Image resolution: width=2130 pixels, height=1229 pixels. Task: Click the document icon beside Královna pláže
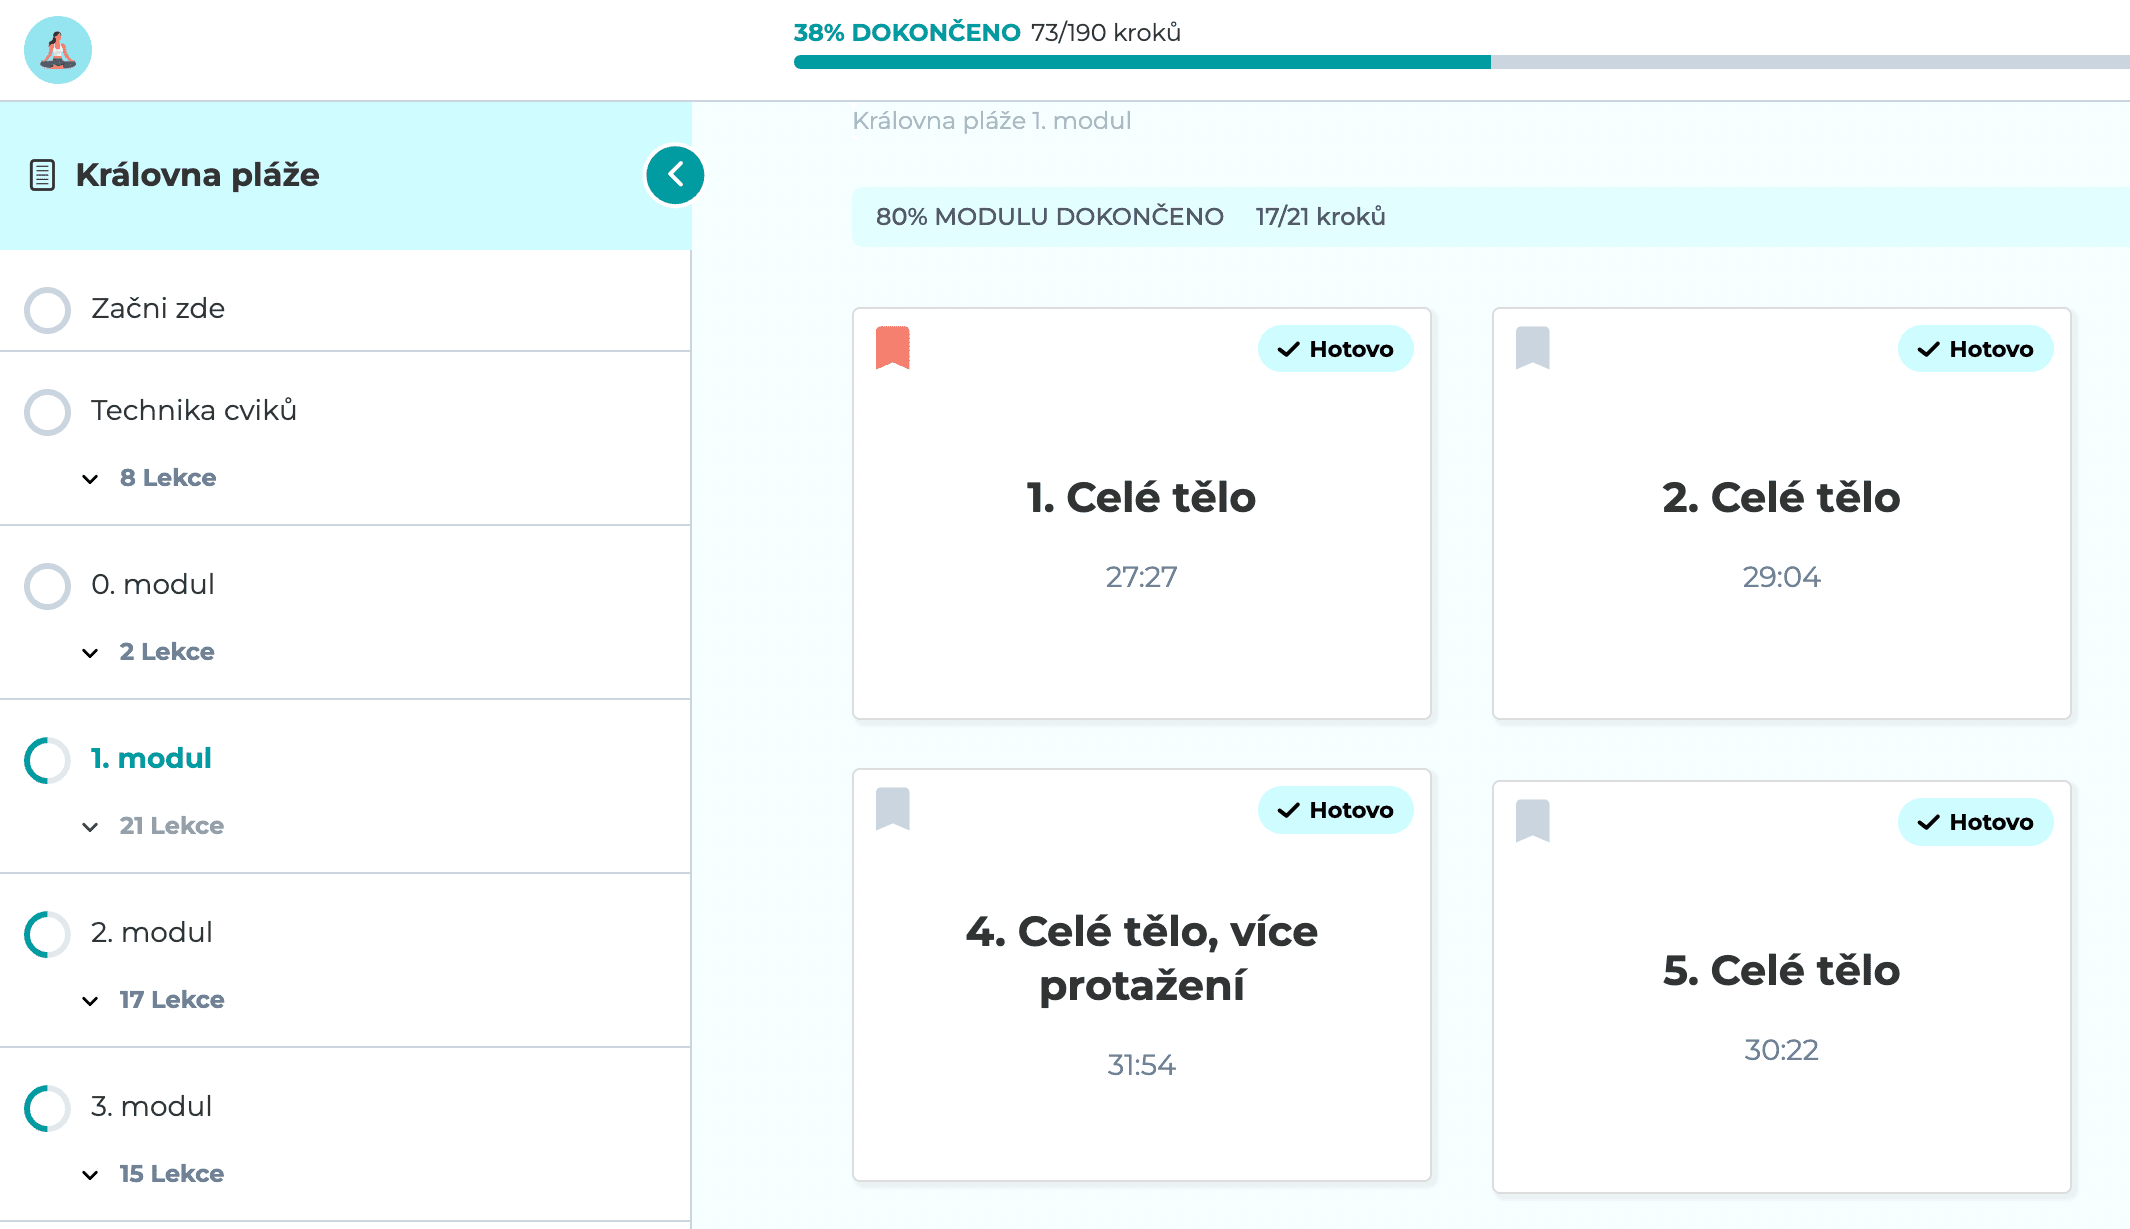42,175
